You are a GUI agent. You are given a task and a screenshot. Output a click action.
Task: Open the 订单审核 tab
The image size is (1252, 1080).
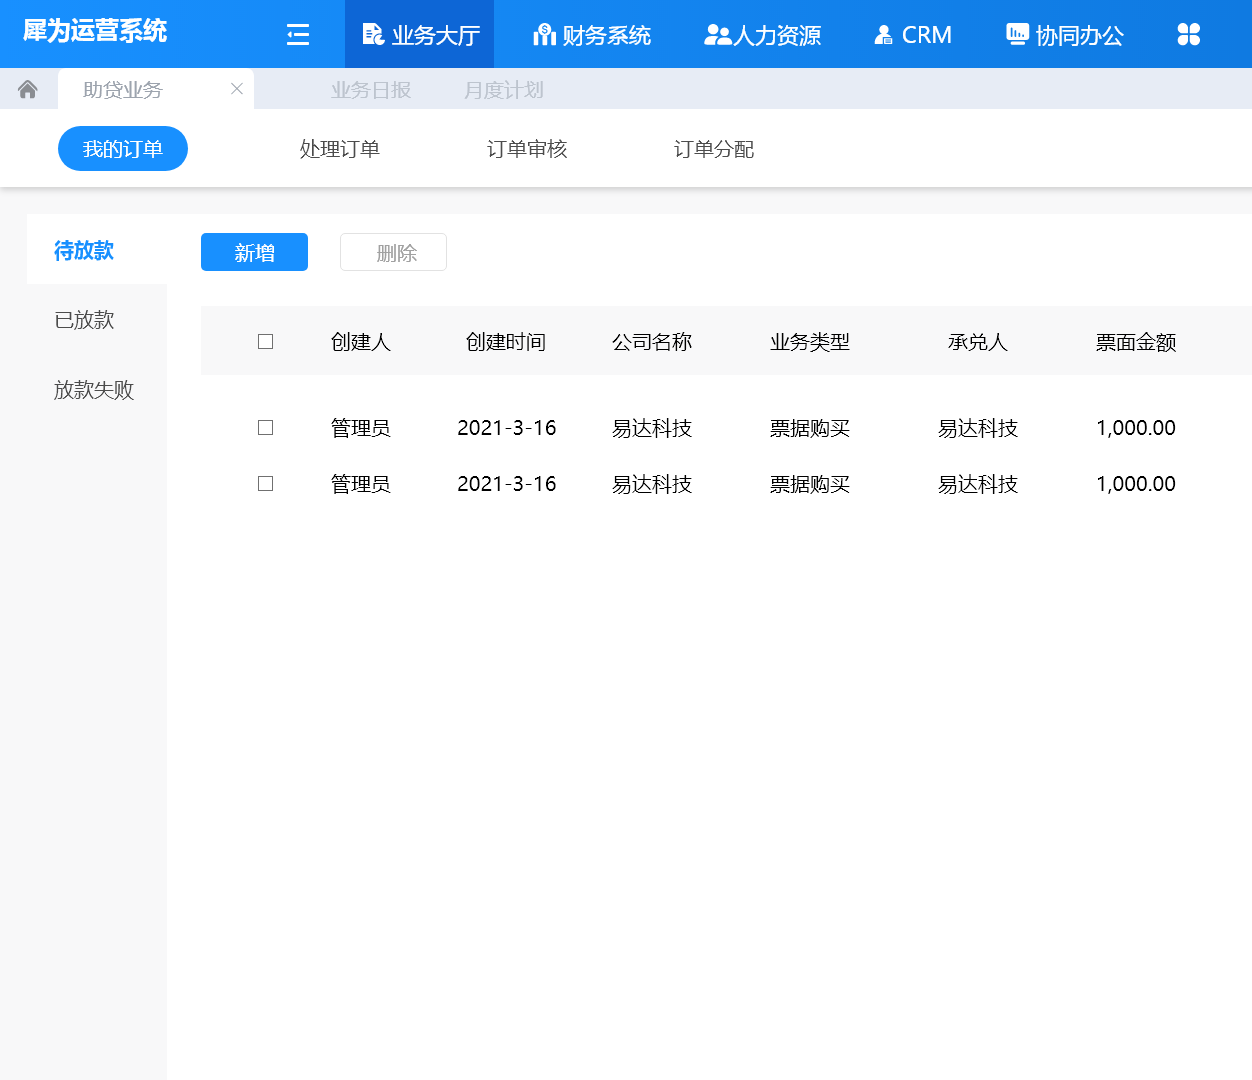pyautogui.click(x=526, y=148)
